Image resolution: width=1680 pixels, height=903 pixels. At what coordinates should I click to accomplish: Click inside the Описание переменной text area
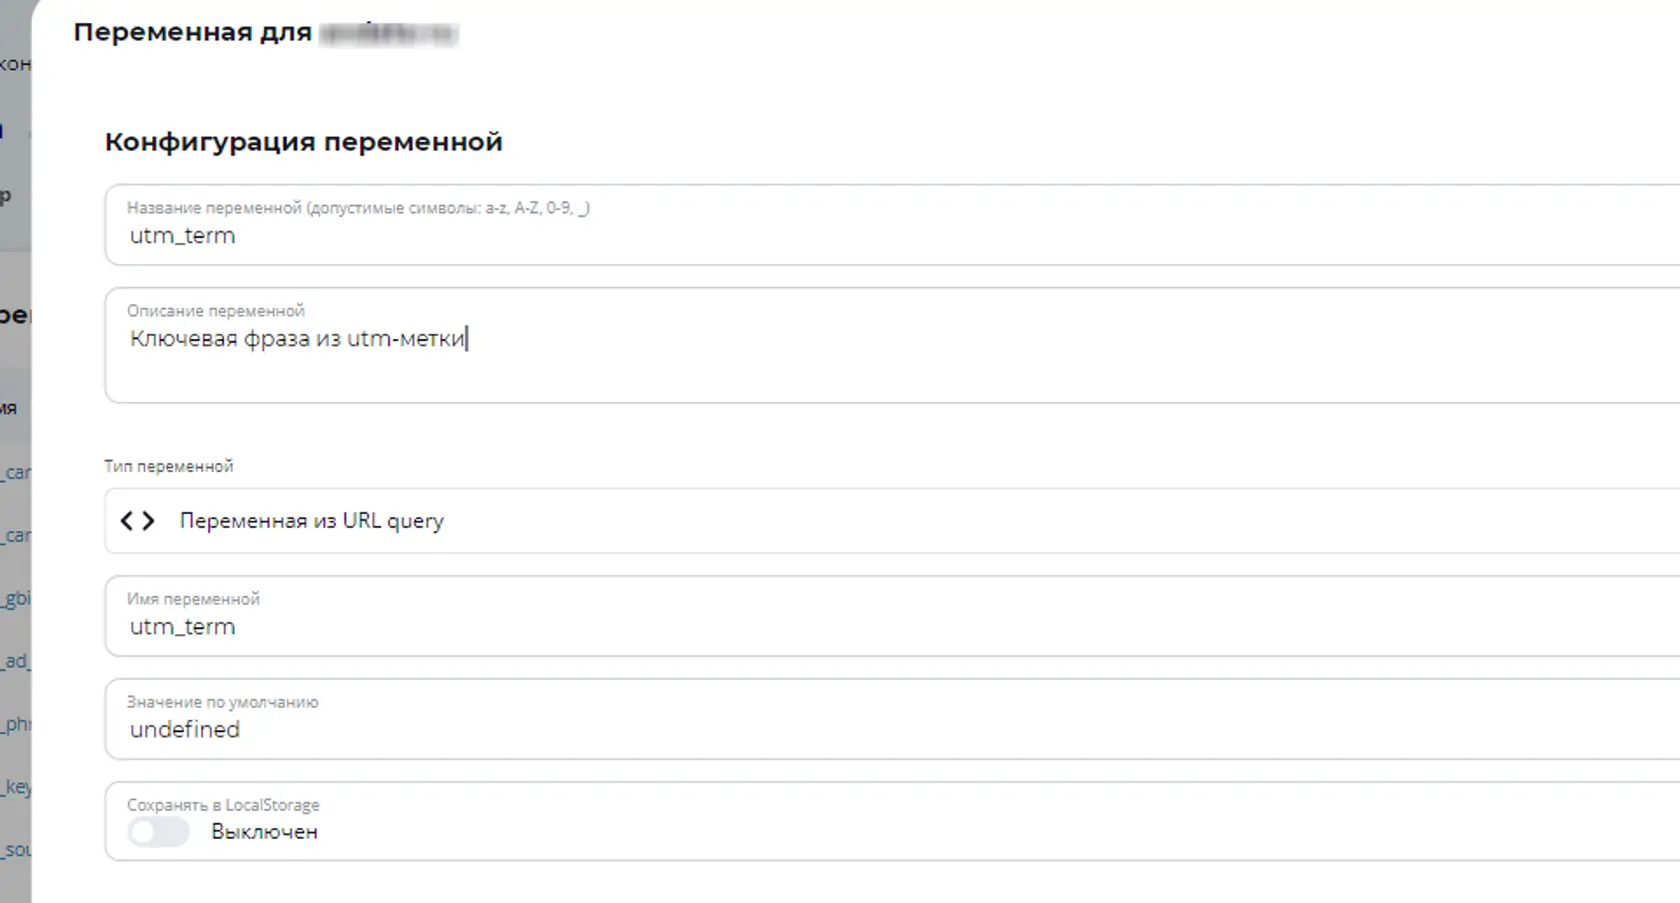[x=892, y=346]
